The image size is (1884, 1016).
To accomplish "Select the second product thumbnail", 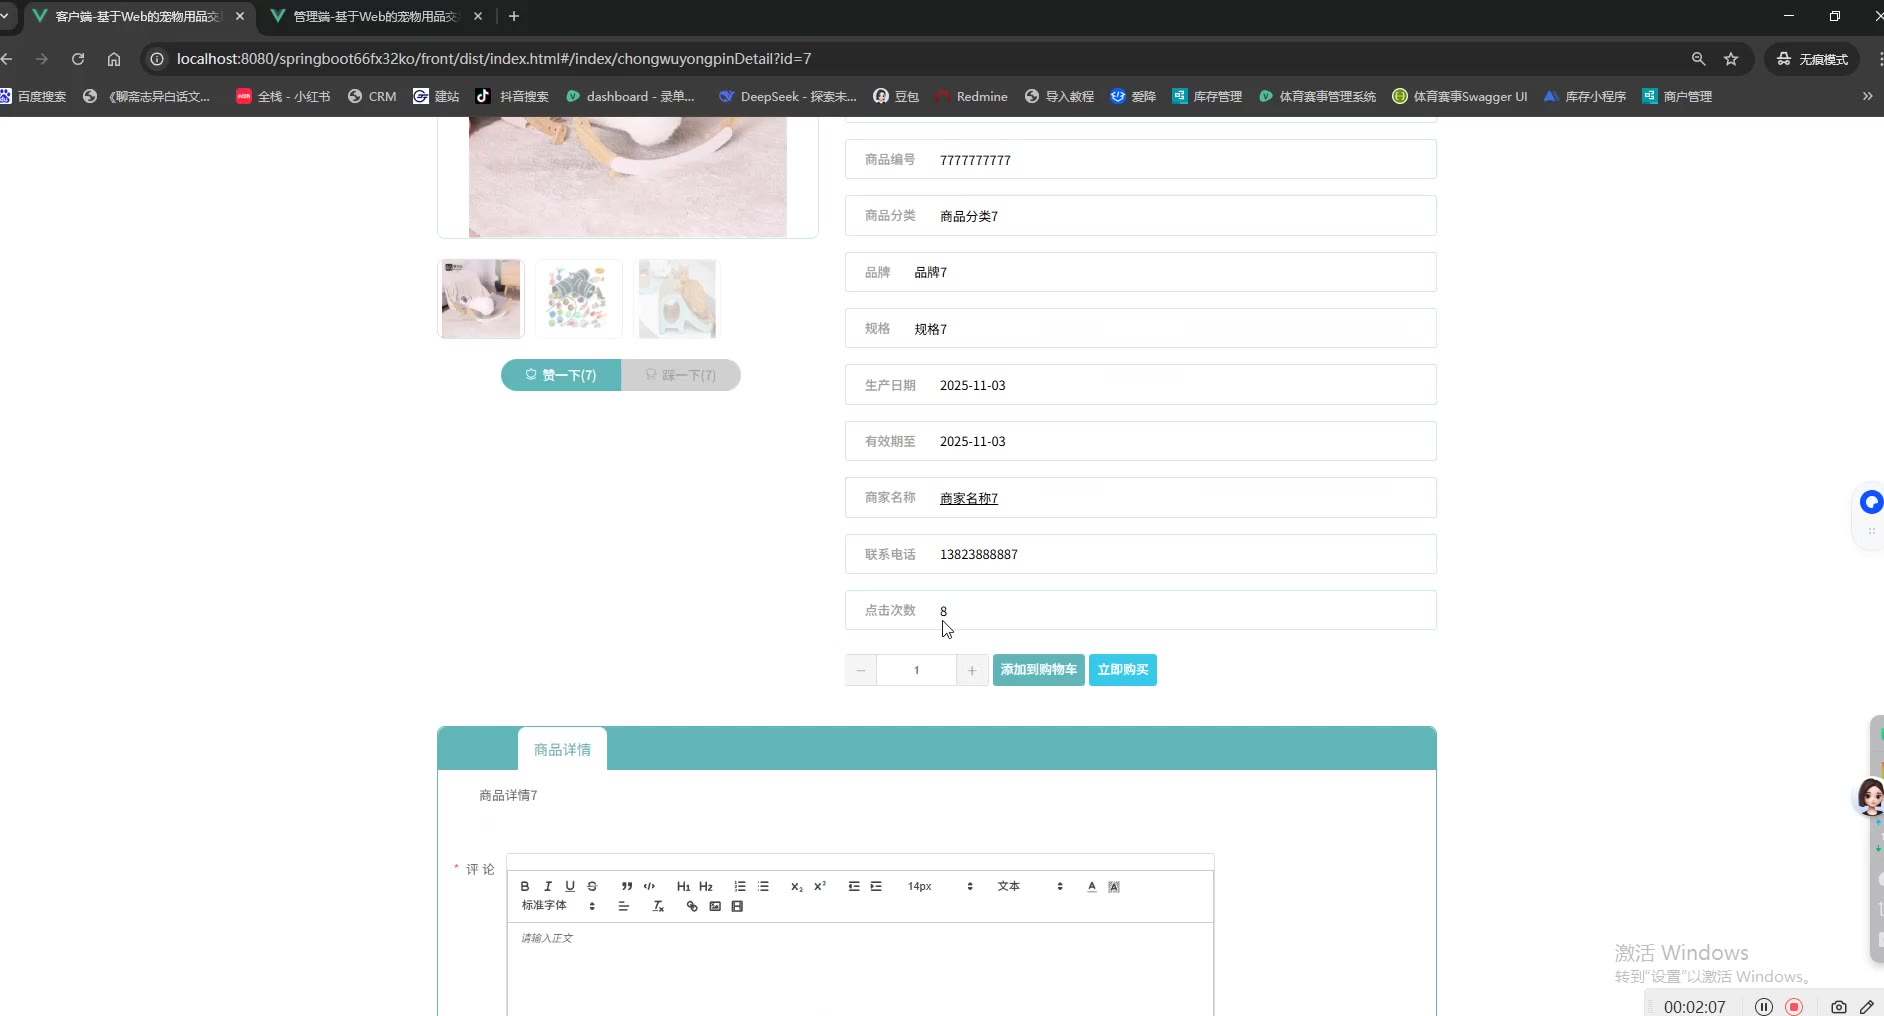I will (578, 299).
